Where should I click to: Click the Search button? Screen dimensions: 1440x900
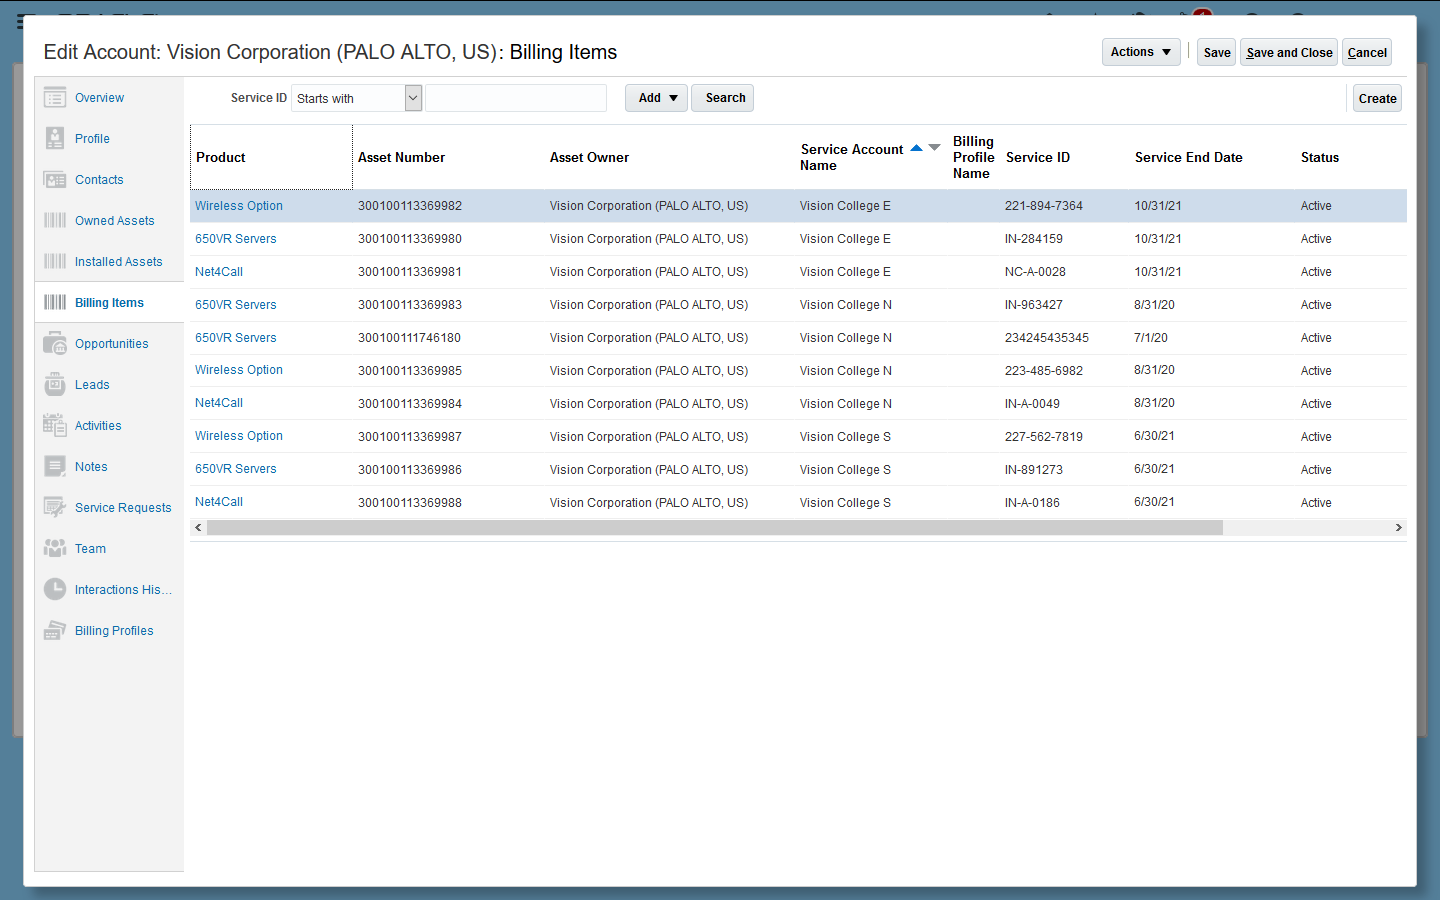tap(722, 98)
